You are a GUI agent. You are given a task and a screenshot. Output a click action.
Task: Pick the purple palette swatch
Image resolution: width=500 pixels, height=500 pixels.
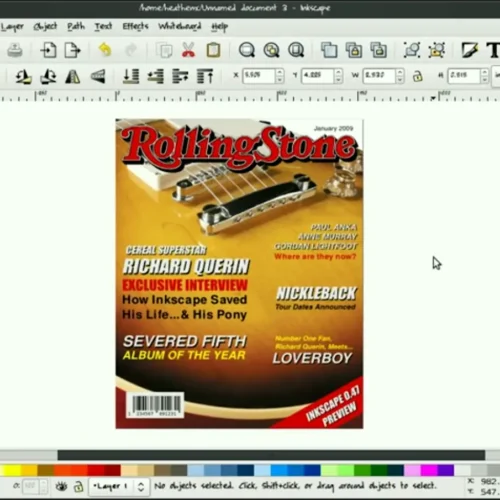tap(446, 470)
